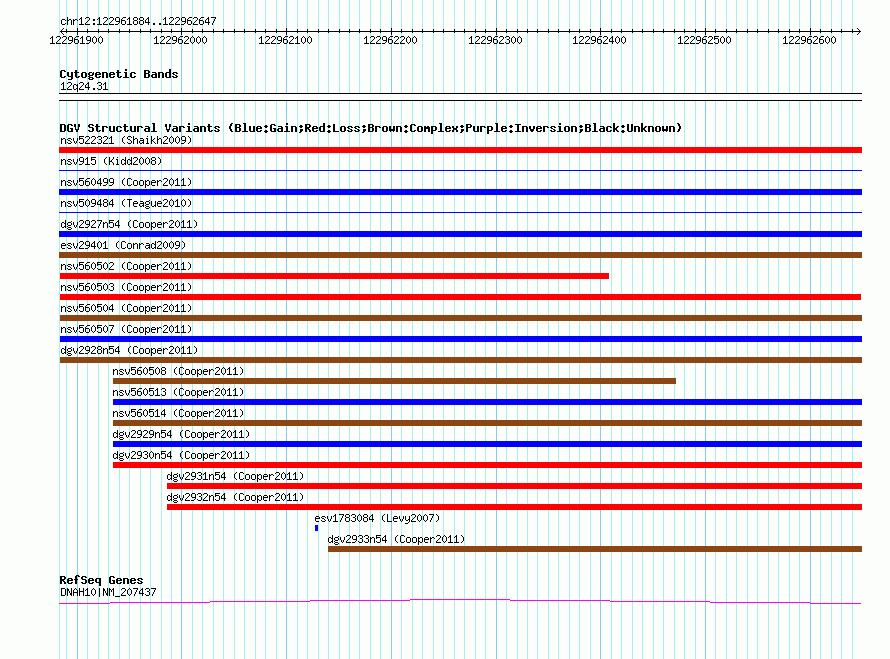This screenshot has width=890, height=659.
Task: Open the nsv522321 (Shaikh2009) label
Action: point(126,140)
